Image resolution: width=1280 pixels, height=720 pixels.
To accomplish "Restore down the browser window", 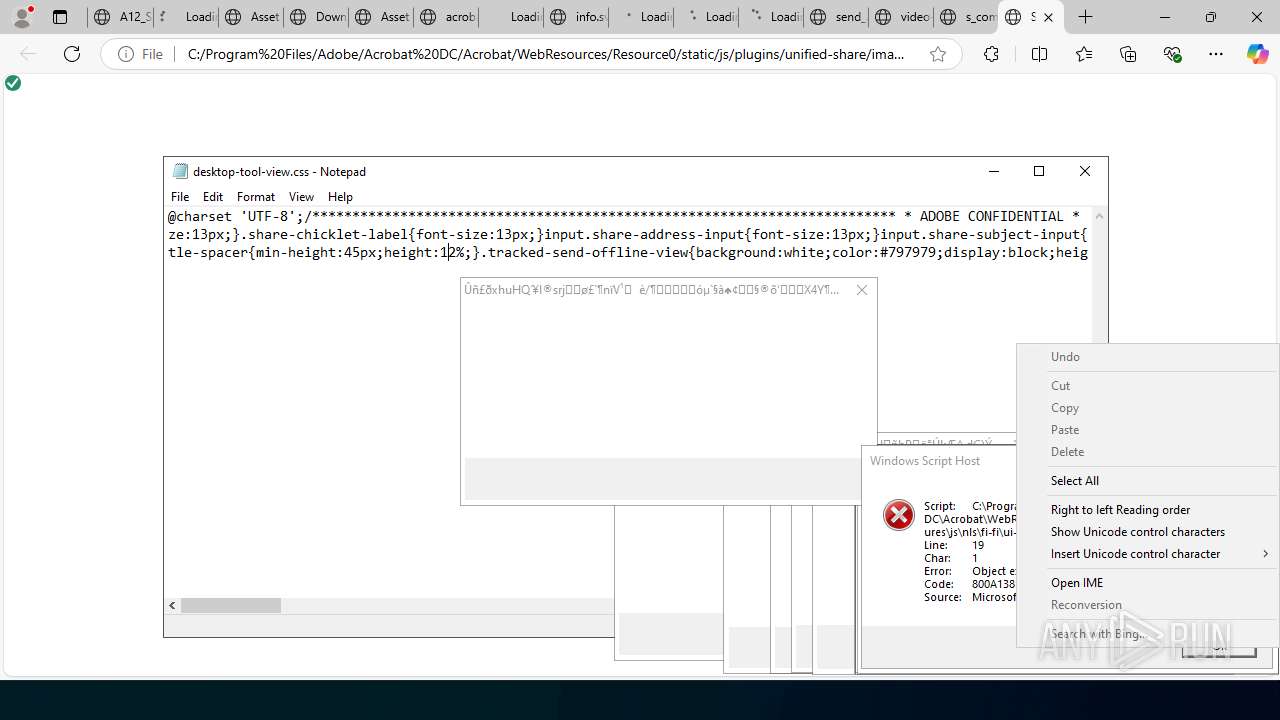I will coord(1211,17).
